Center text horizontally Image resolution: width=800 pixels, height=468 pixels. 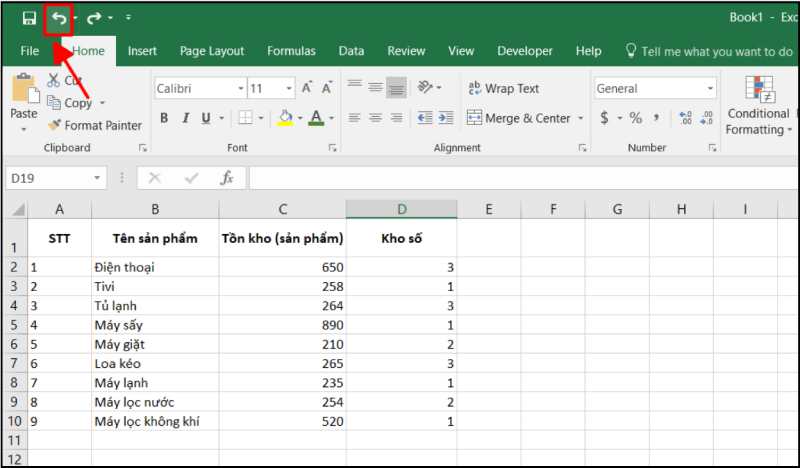pos(376,118)
